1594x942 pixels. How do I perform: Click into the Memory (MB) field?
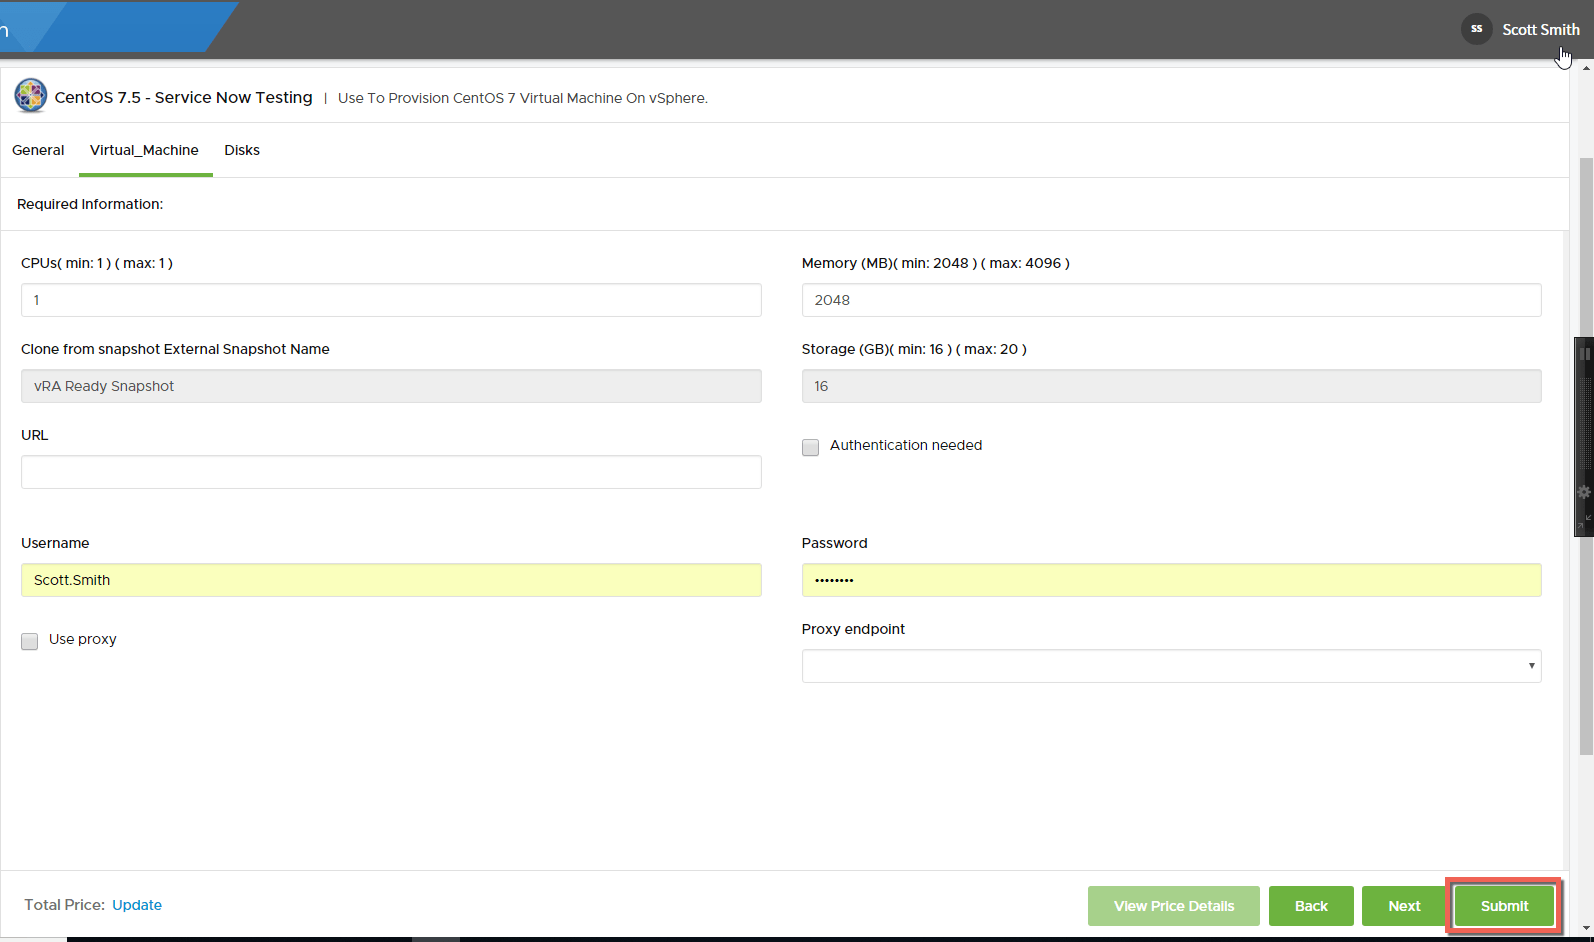click(1171, 300)
